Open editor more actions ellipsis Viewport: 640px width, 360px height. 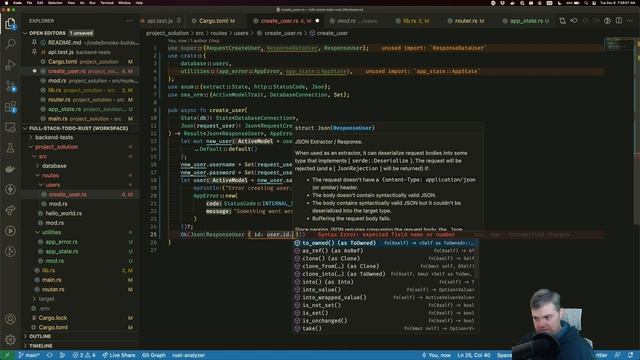(x=630, y=21)
